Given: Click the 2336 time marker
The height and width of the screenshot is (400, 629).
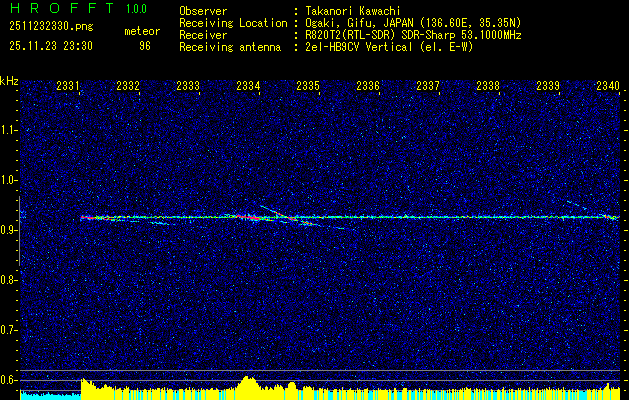Looking at the screenshot, I should tap(368, 85).
